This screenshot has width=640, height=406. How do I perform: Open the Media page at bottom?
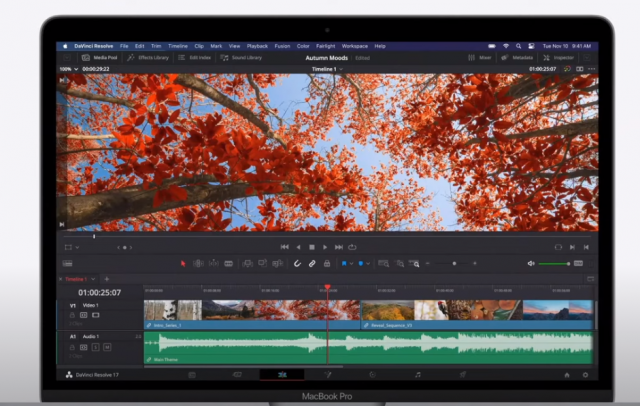coord(192,375)
